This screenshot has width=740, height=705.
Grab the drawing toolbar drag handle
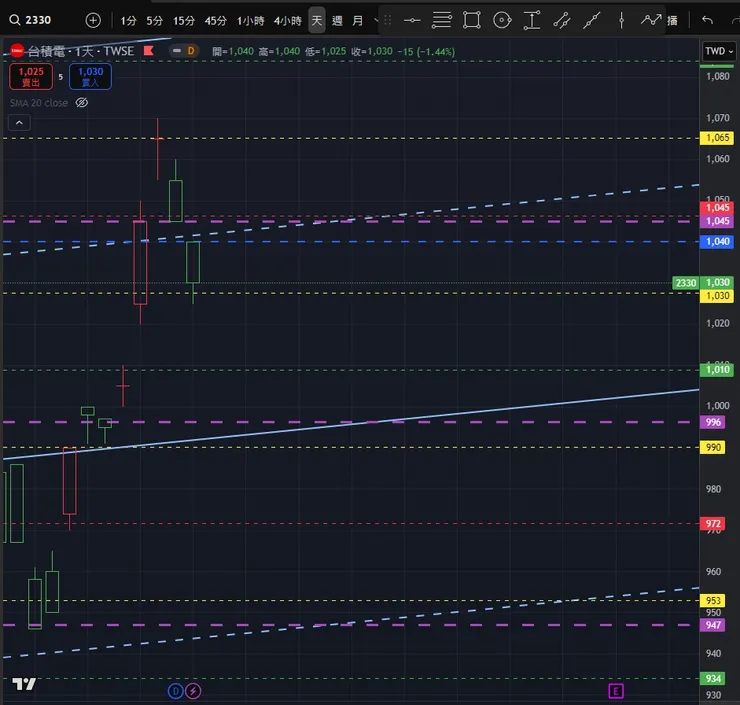(387, 20)
